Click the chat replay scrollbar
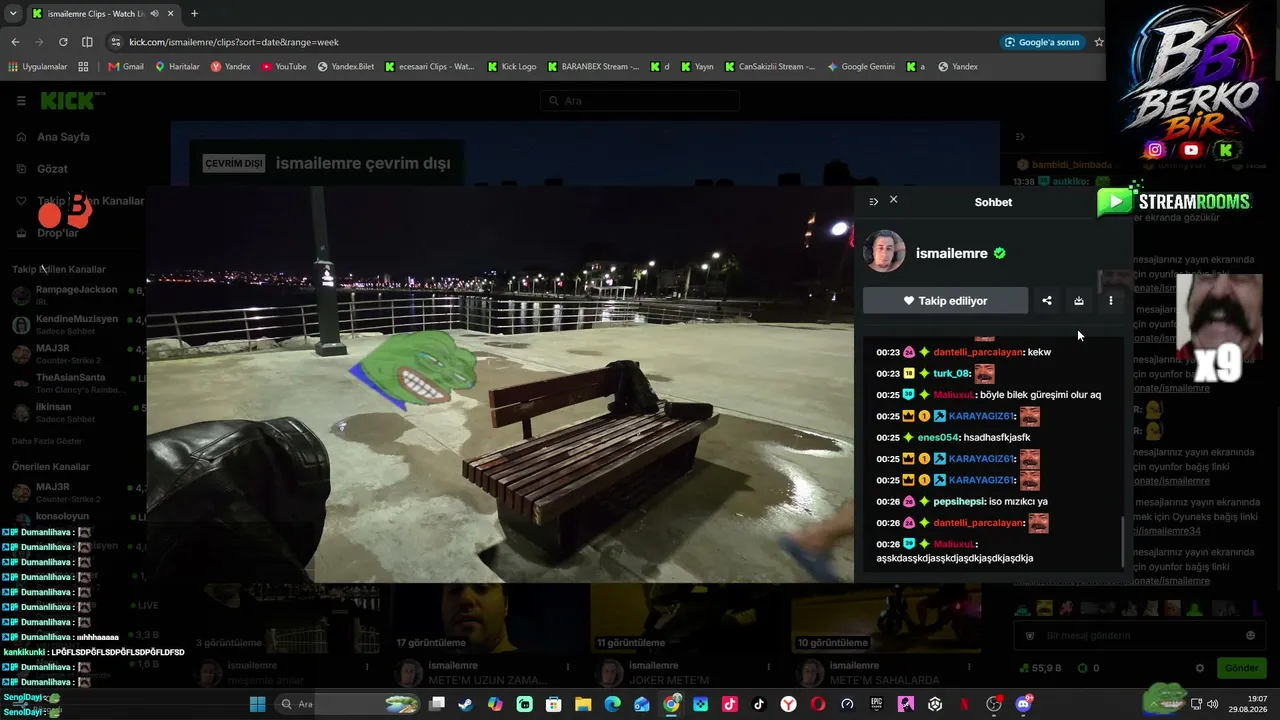Screen dimensions: 1280x720 [1122, 540]
